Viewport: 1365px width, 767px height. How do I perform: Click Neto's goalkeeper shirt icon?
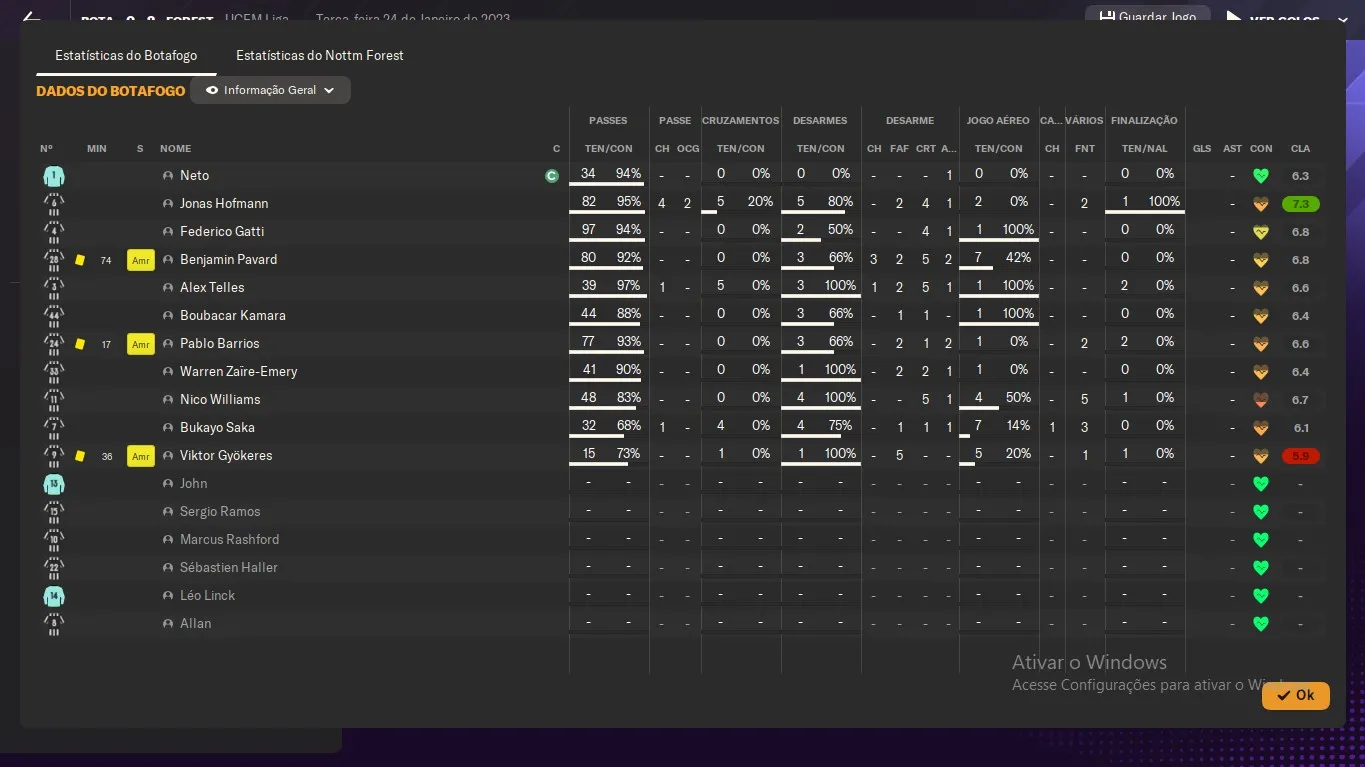point(54,176)
